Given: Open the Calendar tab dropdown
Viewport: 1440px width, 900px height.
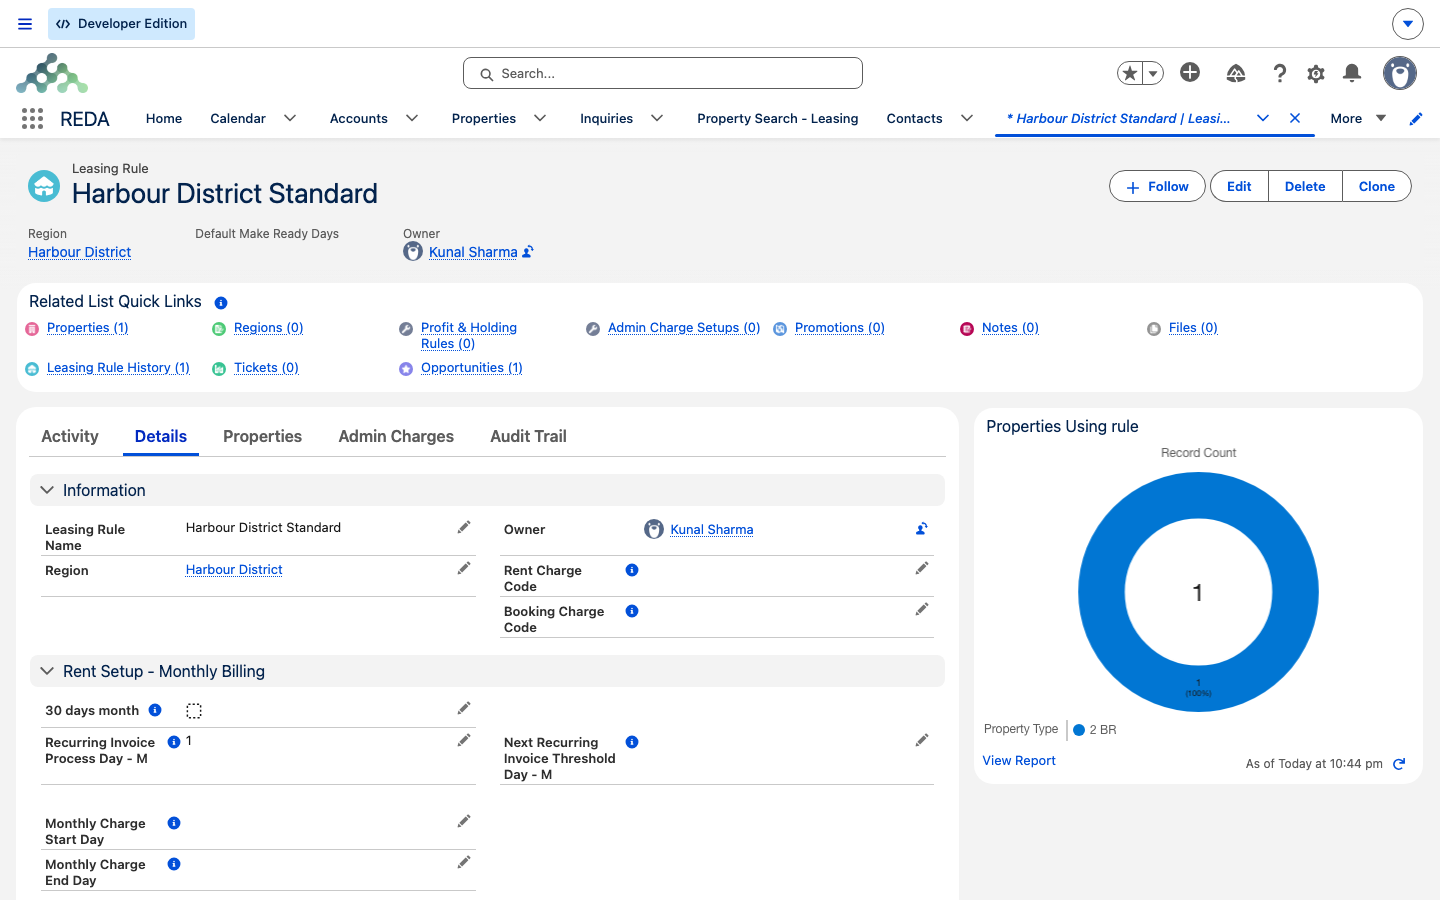Looking at the screenshot, I should [x=290, y=118].
